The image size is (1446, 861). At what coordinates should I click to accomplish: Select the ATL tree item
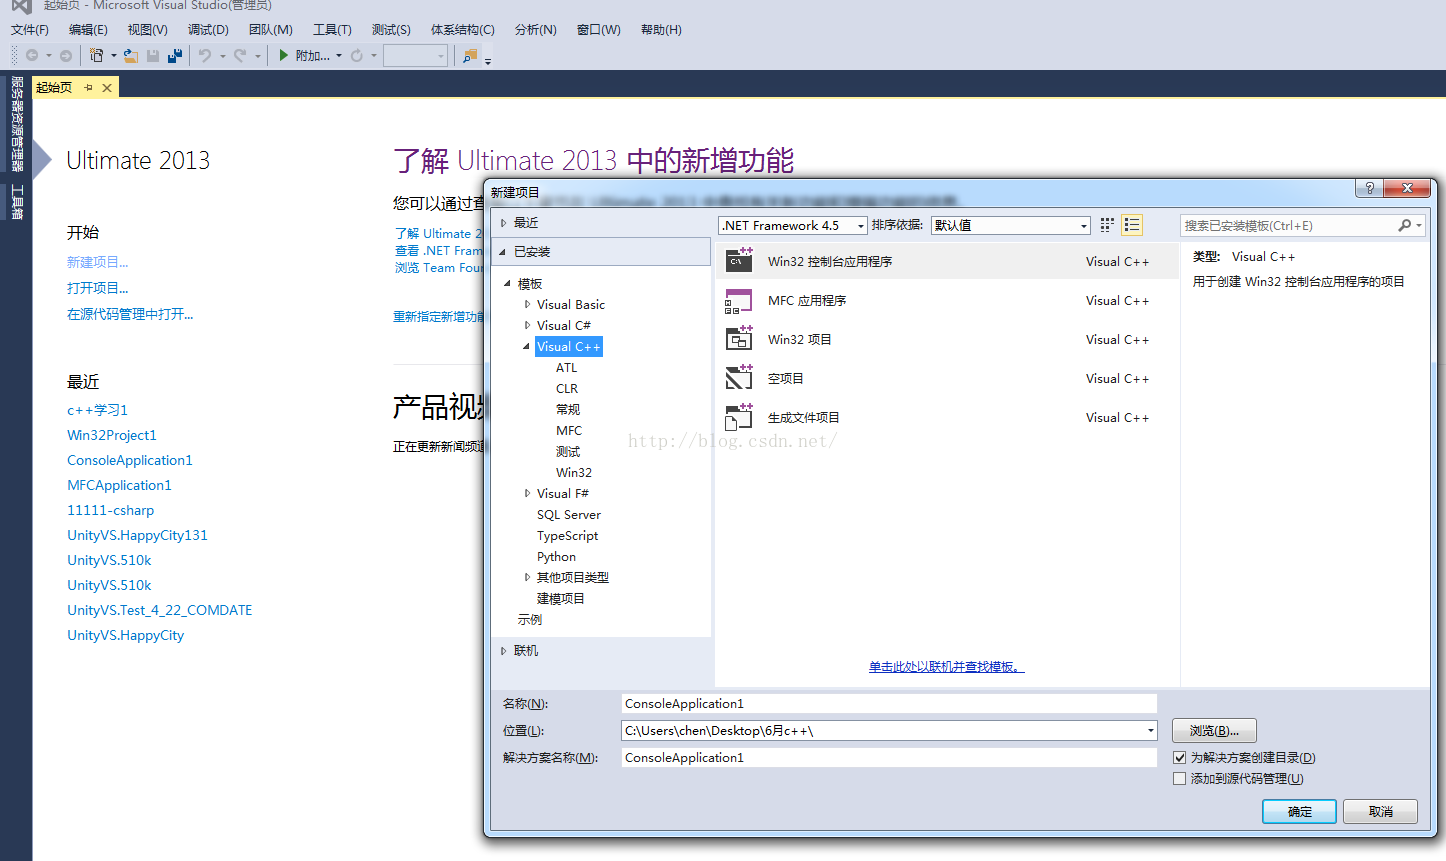[x=567, y=367]
